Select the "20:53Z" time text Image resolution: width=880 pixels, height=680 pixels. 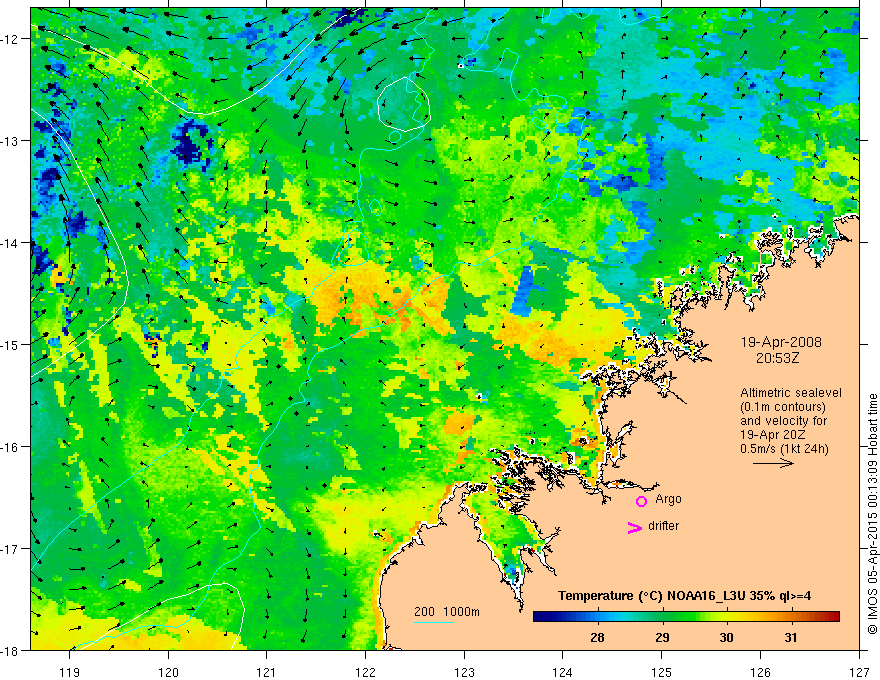[x=777, y=358]
